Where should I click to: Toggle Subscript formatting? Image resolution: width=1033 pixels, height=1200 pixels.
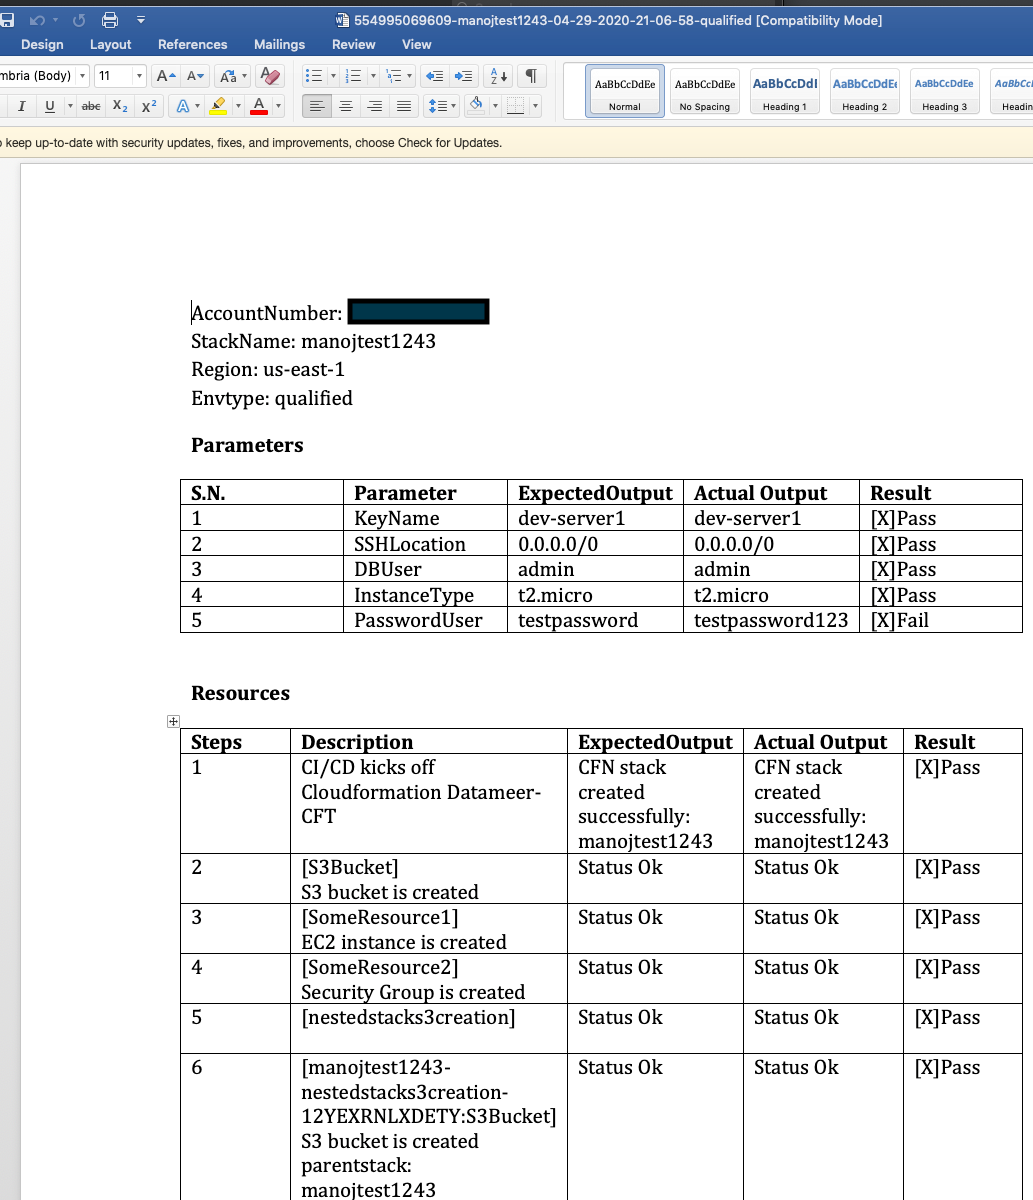pyautogui.click(x=120, y=106)
